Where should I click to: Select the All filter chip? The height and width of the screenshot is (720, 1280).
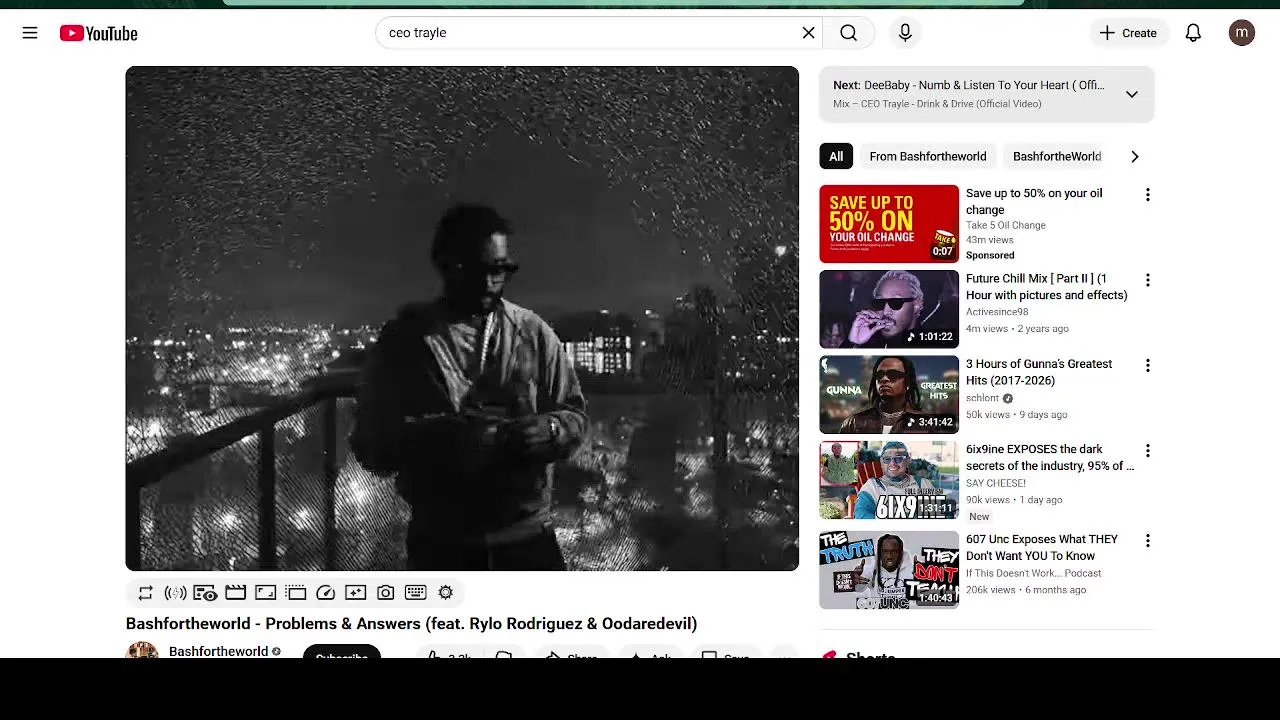836,156
